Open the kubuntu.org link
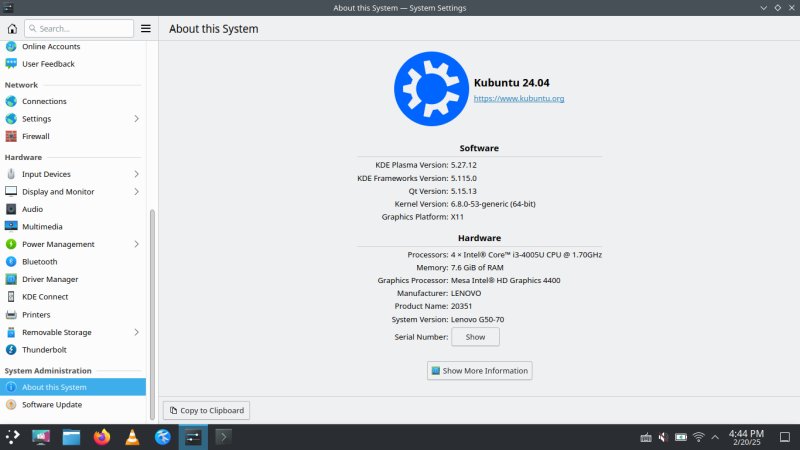 [x=519, y=98]
